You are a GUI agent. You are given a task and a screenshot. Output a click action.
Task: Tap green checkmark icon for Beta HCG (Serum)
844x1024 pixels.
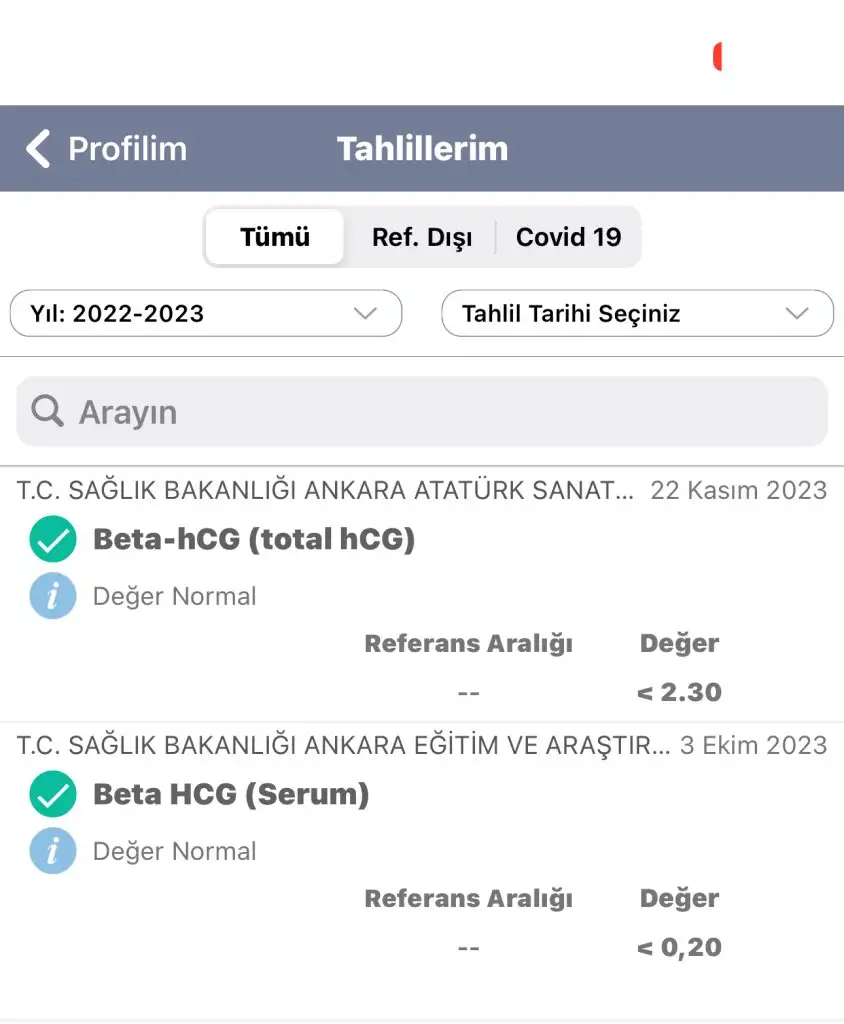click(x=53, y=795)
